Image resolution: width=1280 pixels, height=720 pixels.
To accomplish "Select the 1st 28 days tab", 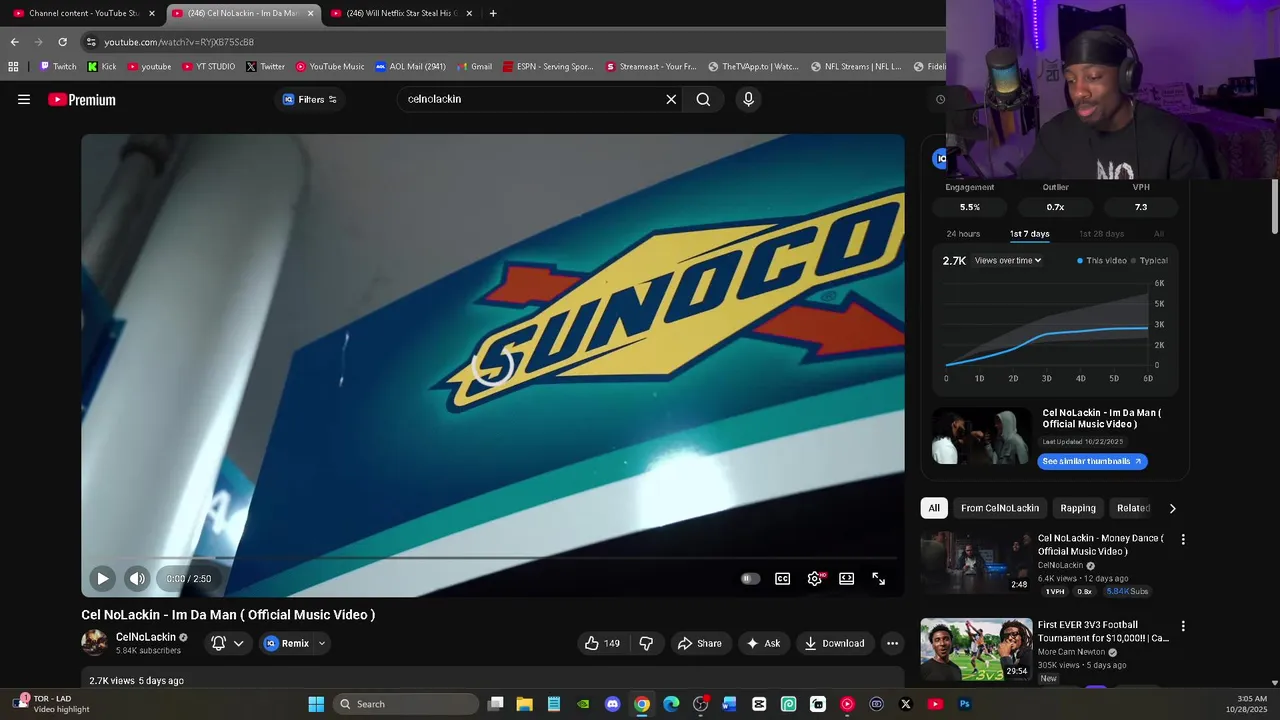I will pyautogui.click(x=1101, y=234).
